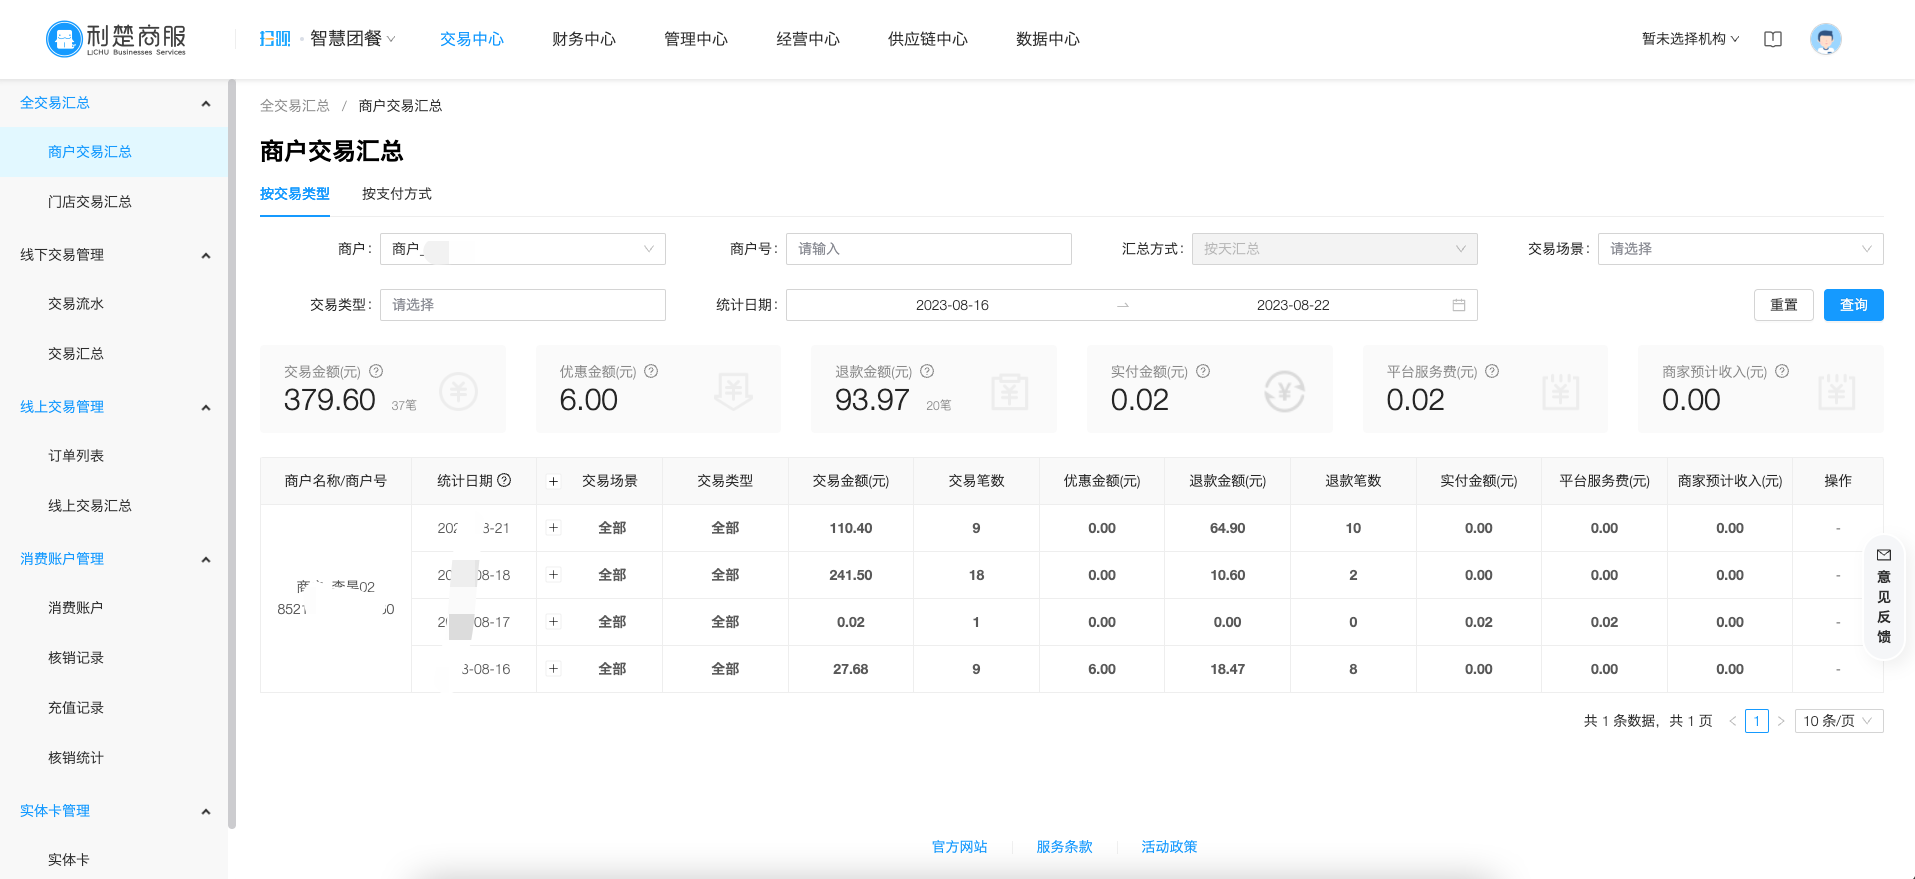Click the 查询 search button
1915x879 pixels.
(1854, 305)
